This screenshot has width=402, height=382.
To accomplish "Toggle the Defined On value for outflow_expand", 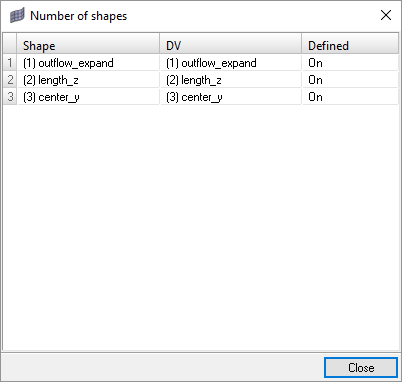I will [x=350, y=63].
